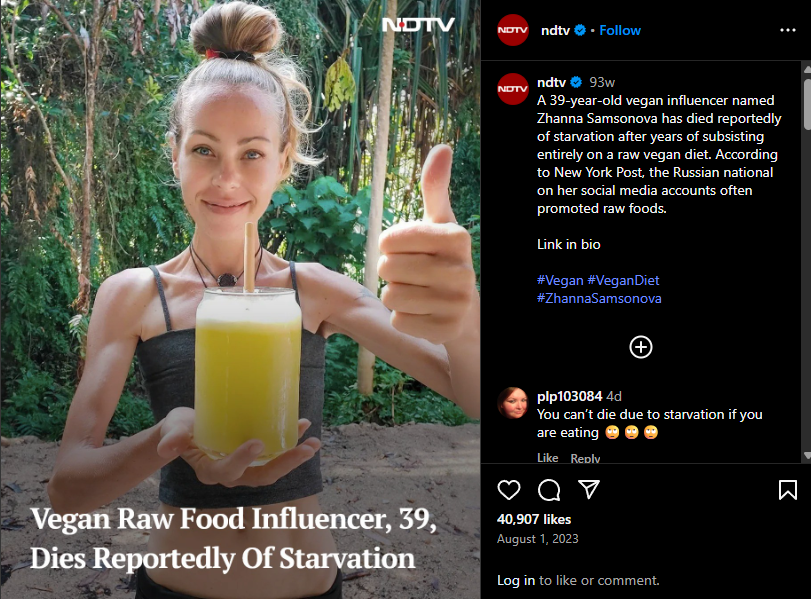811x599 pixels.
Task: Follow the ndtv account
Action: 620,31
